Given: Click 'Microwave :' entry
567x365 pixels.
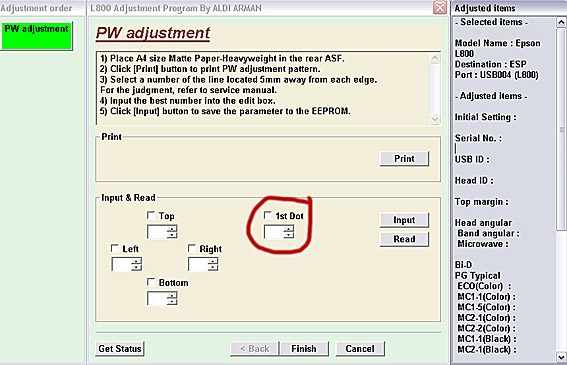Looking at the screenshot, I should (x=483, y=244).
